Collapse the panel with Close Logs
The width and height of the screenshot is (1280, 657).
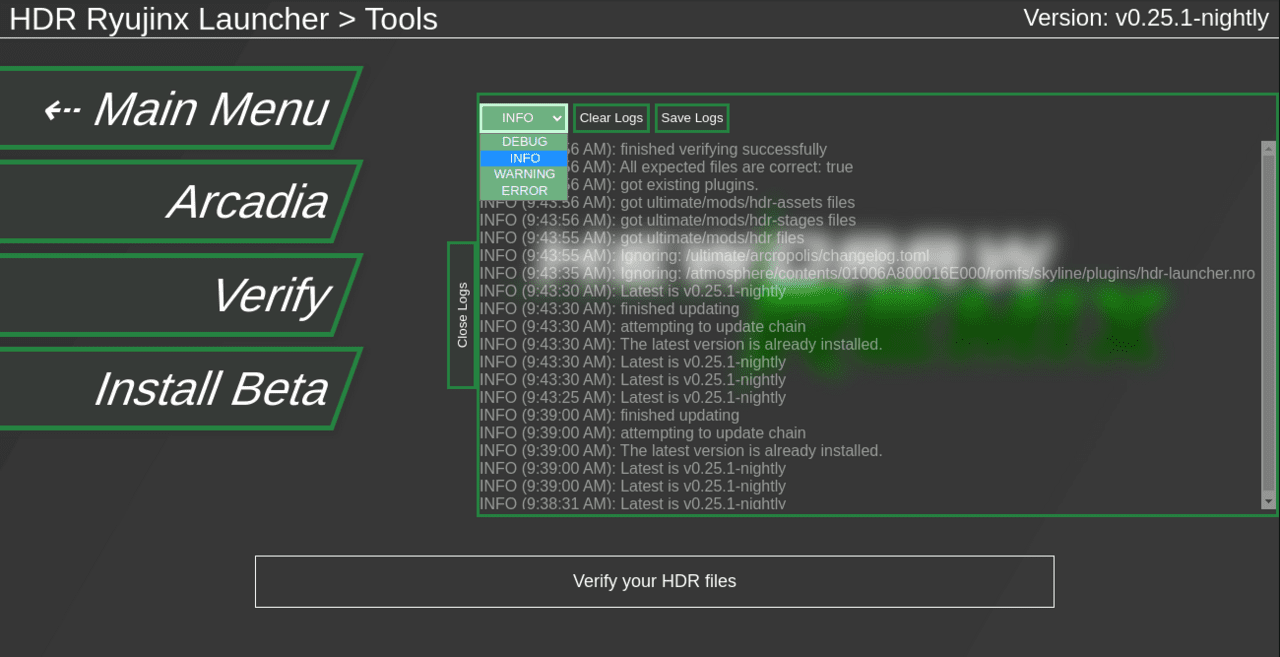point(462,315)
